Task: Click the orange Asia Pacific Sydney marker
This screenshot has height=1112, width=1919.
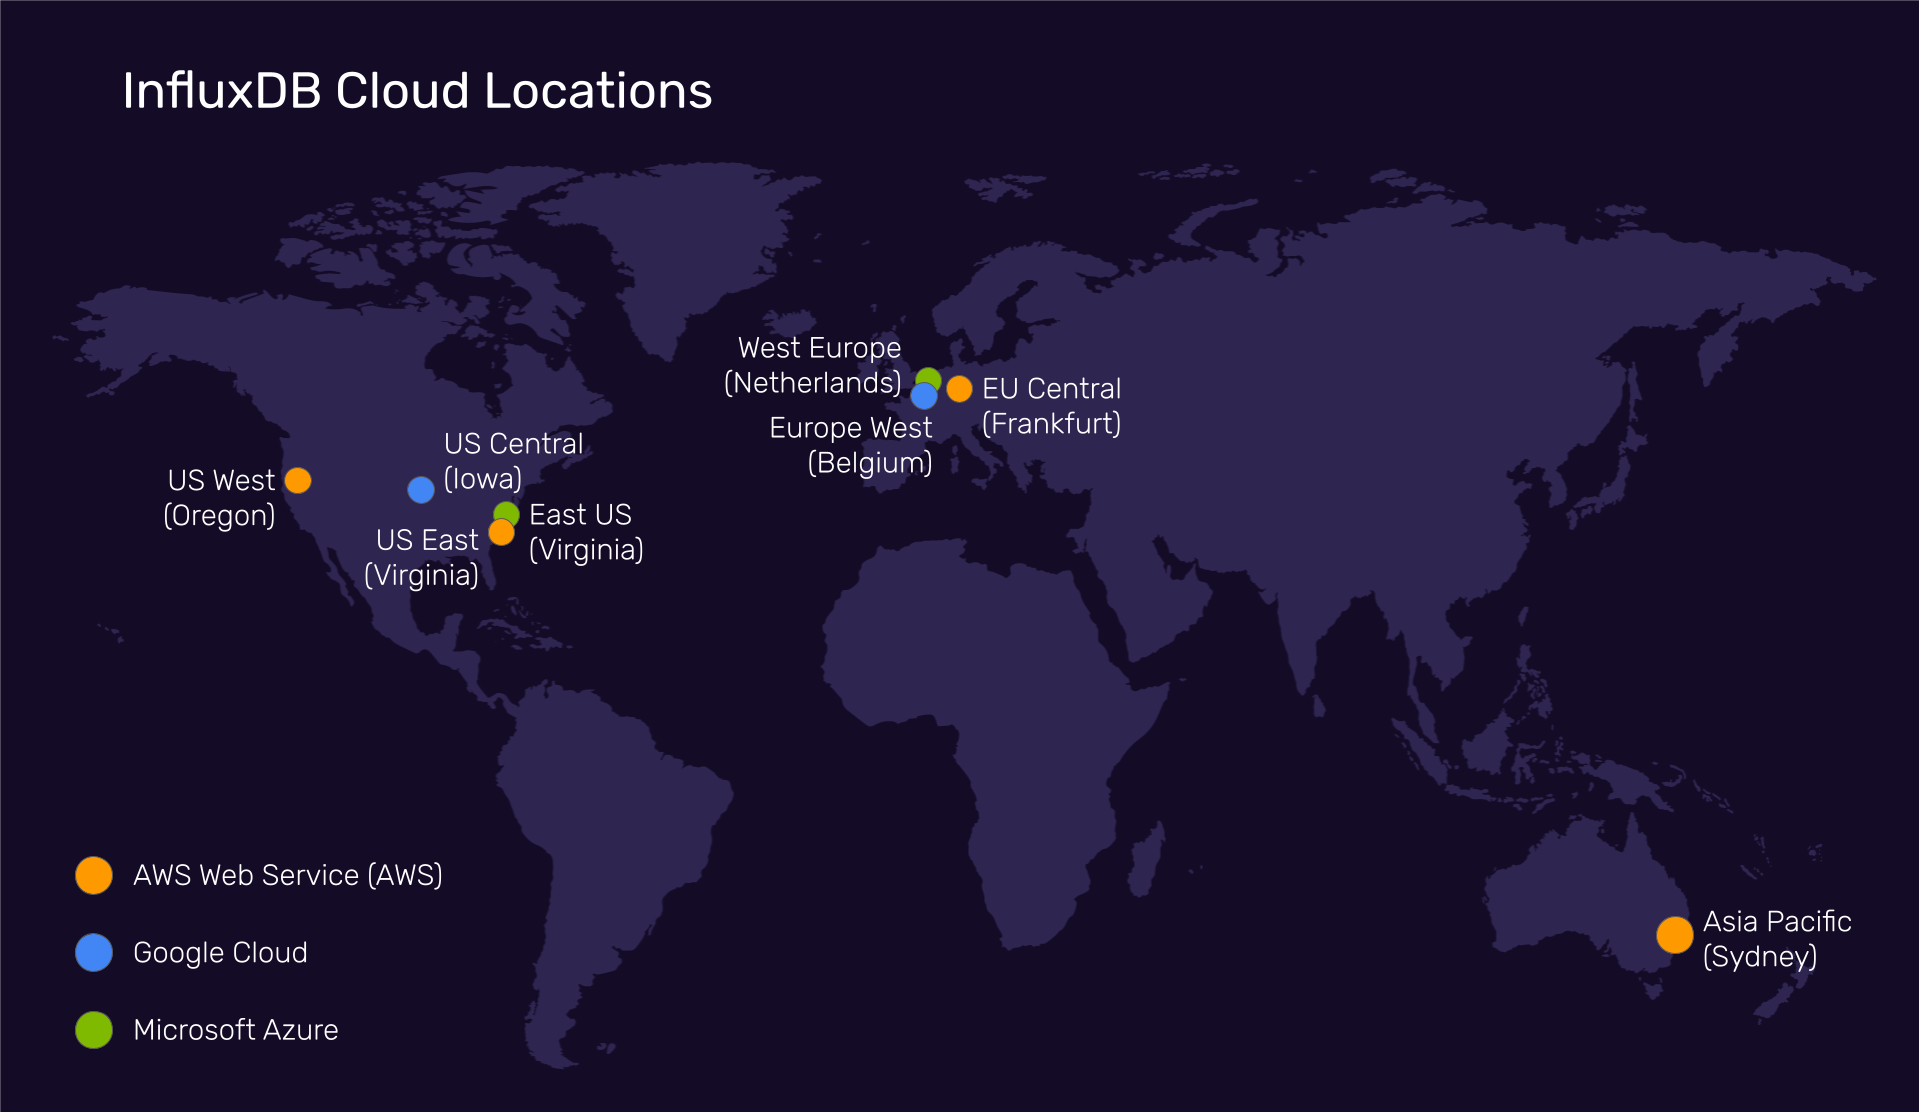Action: [1674, 935]
